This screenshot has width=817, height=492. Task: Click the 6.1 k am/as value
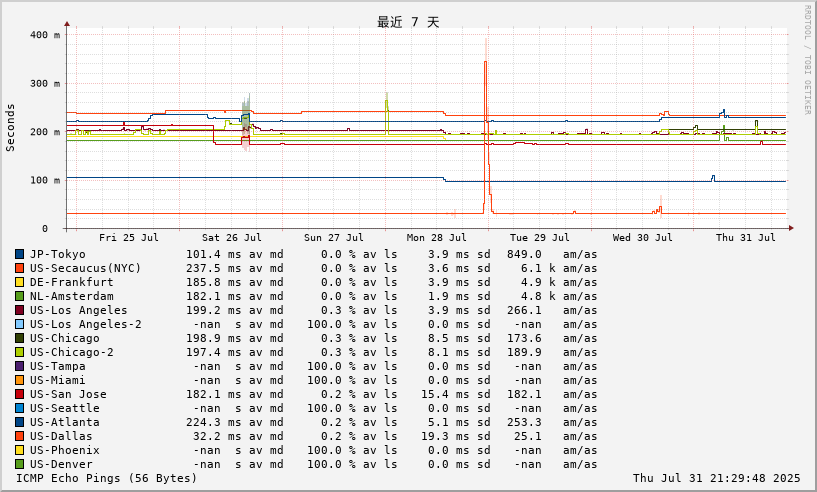[x=538, y=268]
